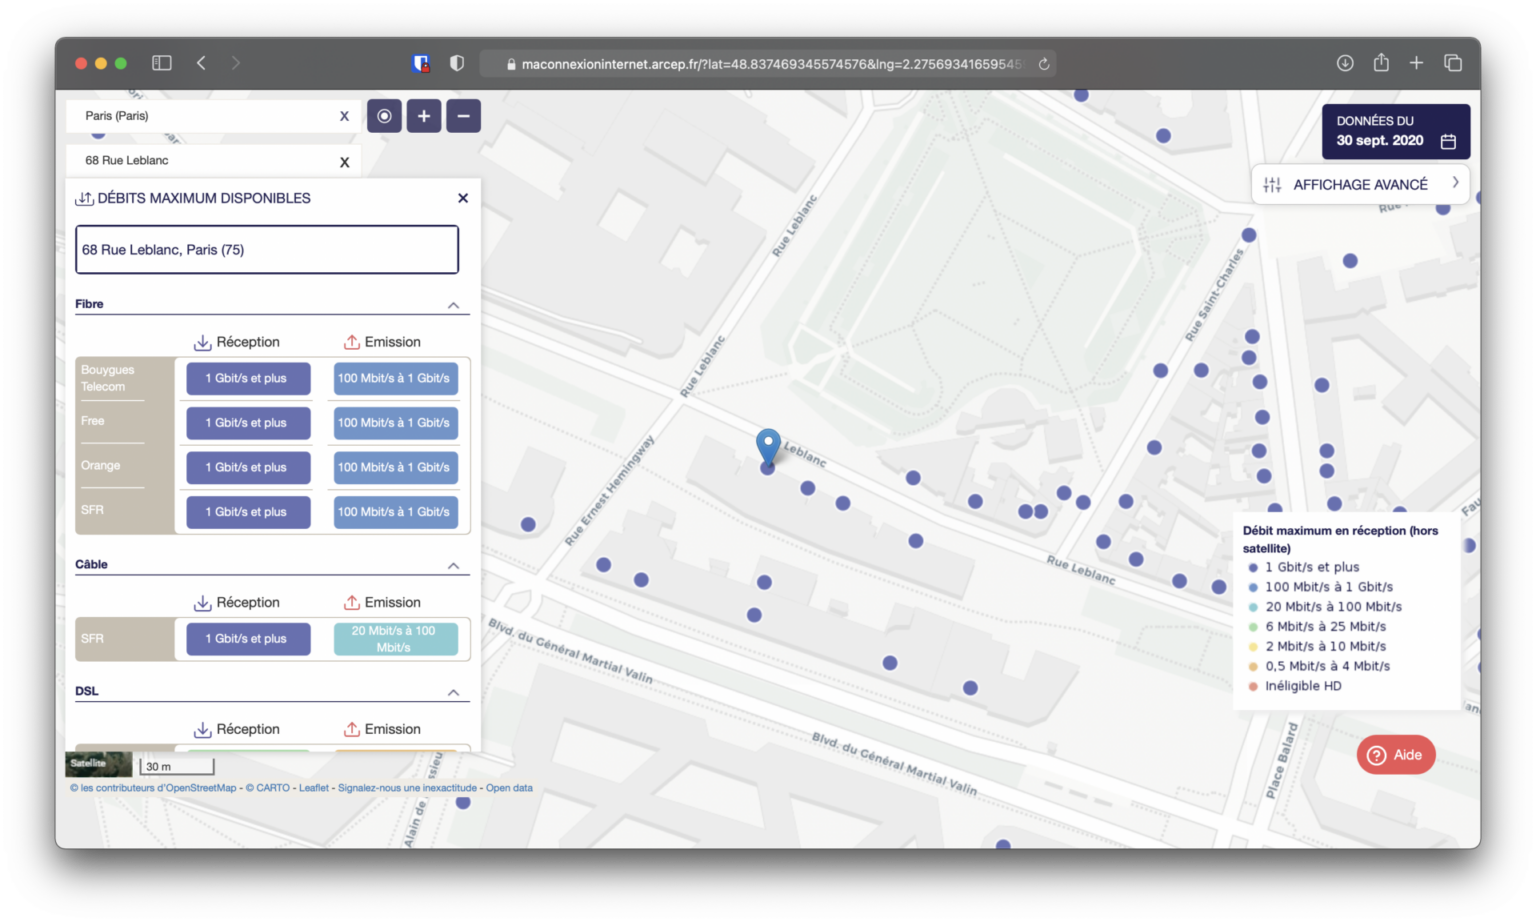The height and width of the screenshot is (922, 1536).
Task: Open the CARTO attribution link
Action: (x=268, y=788)
